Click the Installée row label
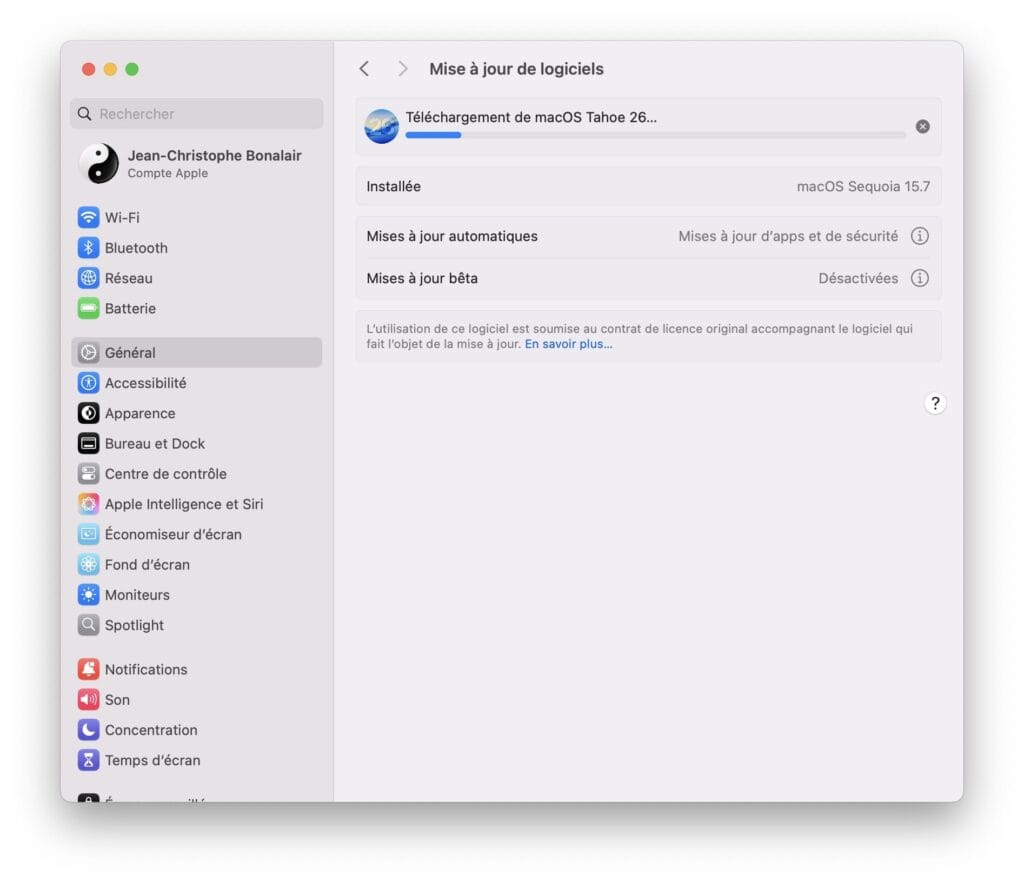The width and height of the screenshot is (1024, 882). pyautogui.click(x=393, y=187)
